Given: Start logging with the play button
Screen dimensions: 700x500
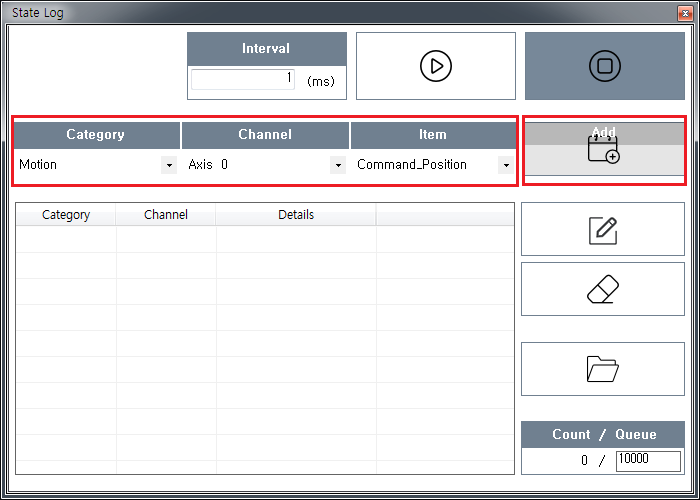Looking at the screenshot, I should click(435, 66).
